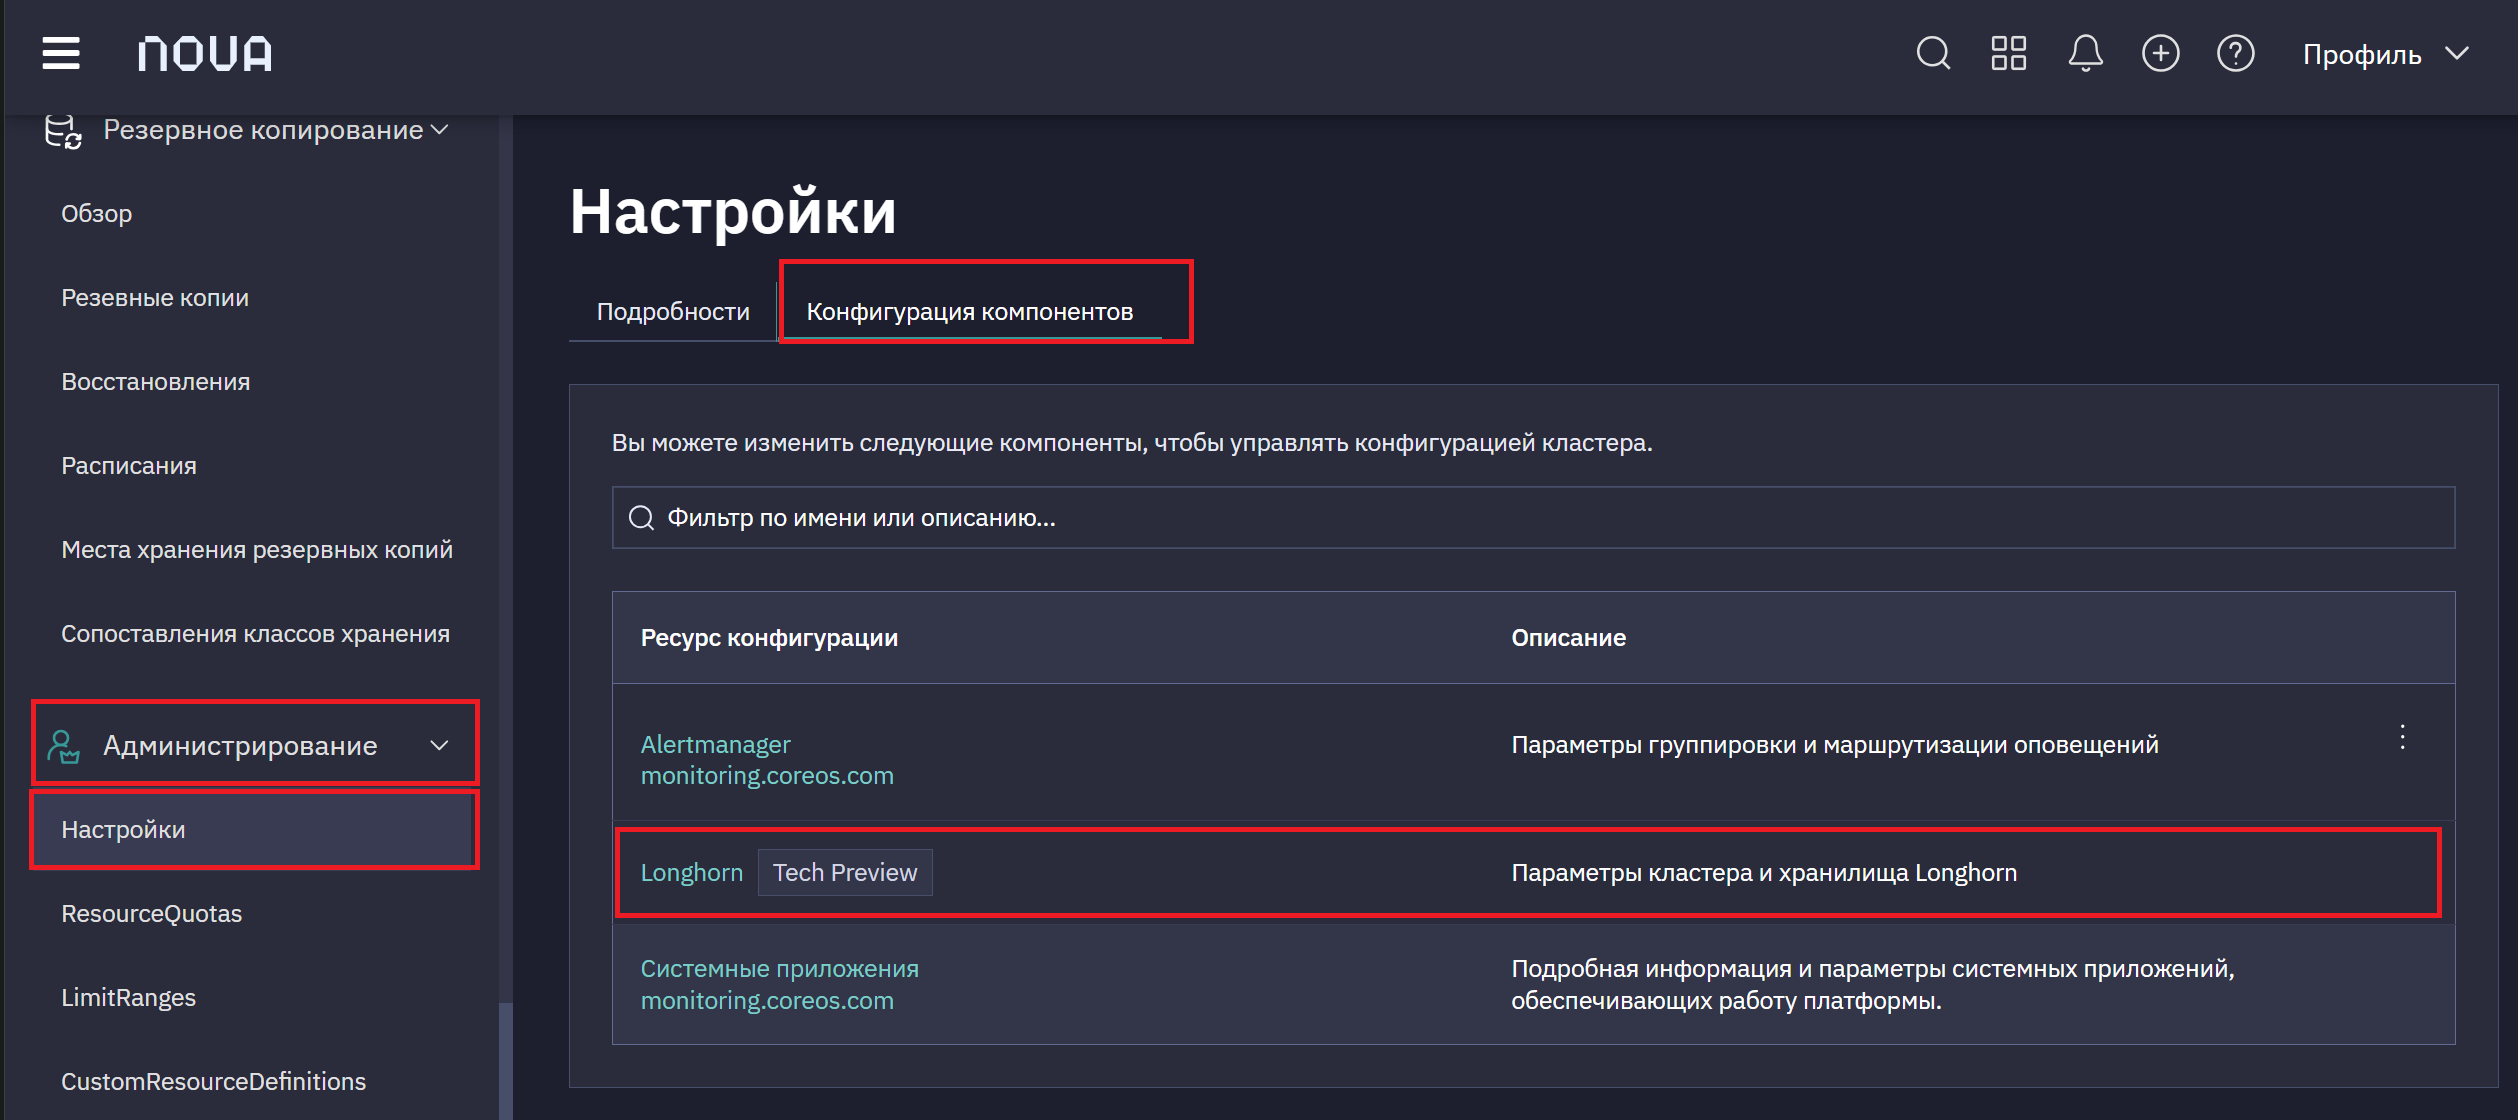The width and height of the screenshot is (2518, 1120).
Task: Open the Системные приложения link
Action: click(779, 968)
